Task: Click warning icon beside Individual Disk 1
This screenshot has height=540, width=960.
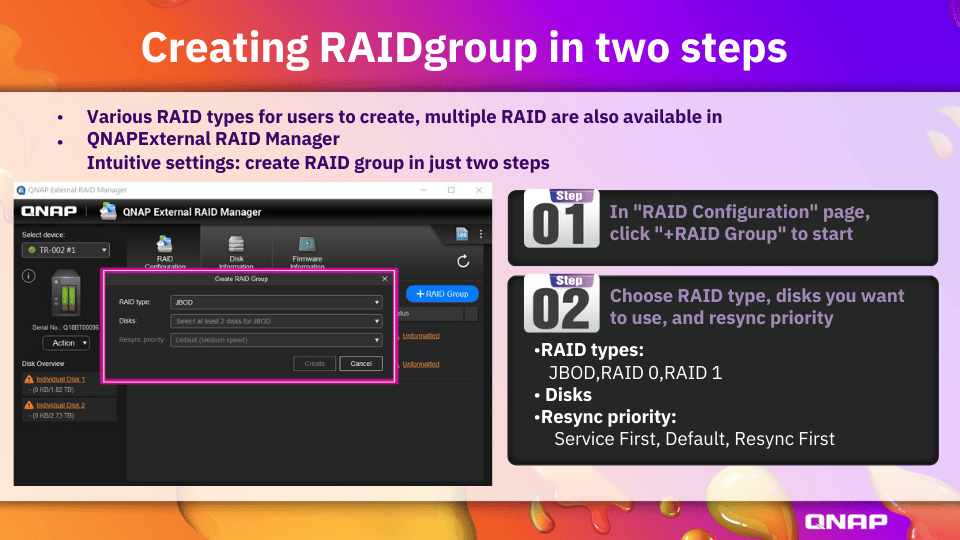Action: click(29, 380)
